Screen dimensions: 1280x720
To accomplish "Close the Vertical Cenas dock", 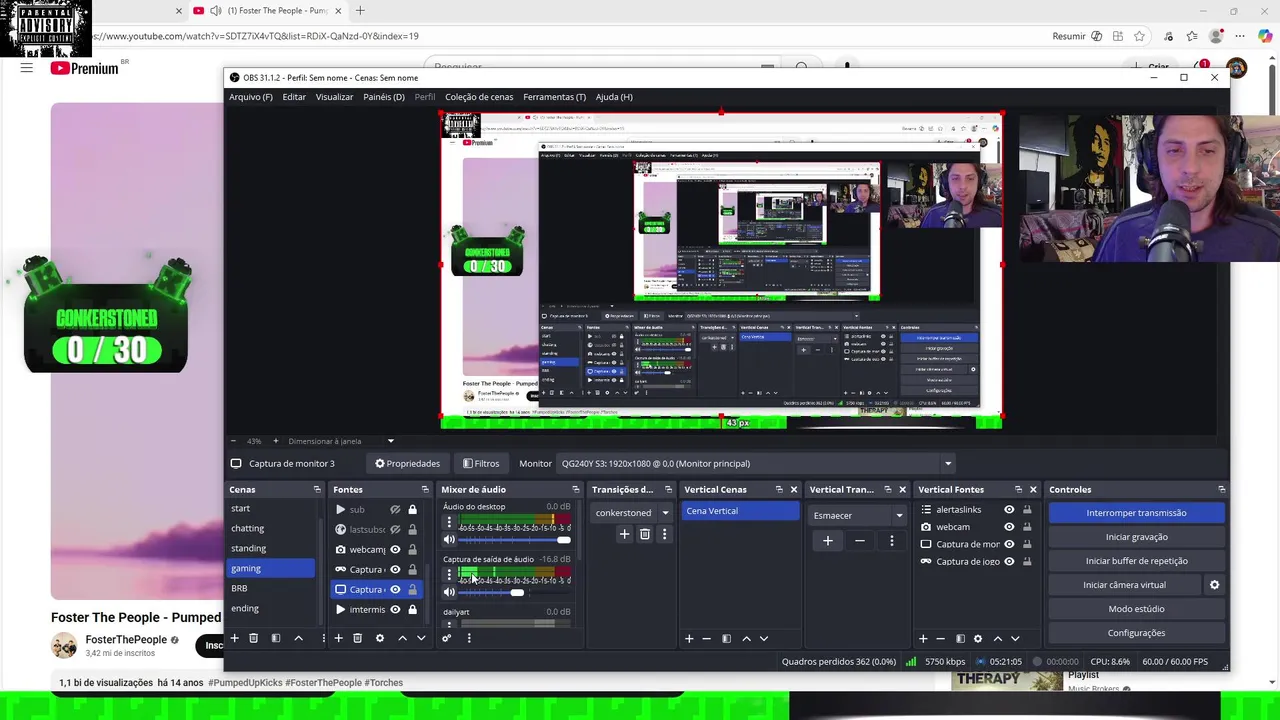I will 794,490.
